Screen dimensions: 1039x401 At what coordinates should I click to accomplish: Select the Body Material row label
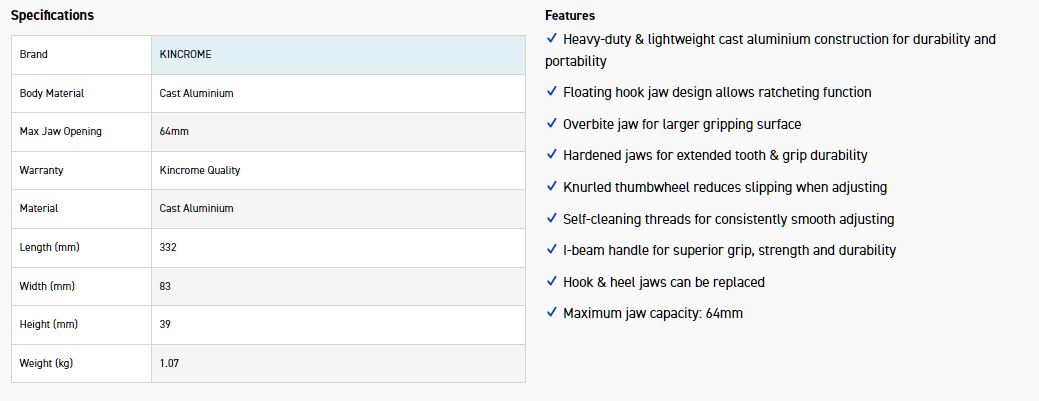click(x=52, y=93)
